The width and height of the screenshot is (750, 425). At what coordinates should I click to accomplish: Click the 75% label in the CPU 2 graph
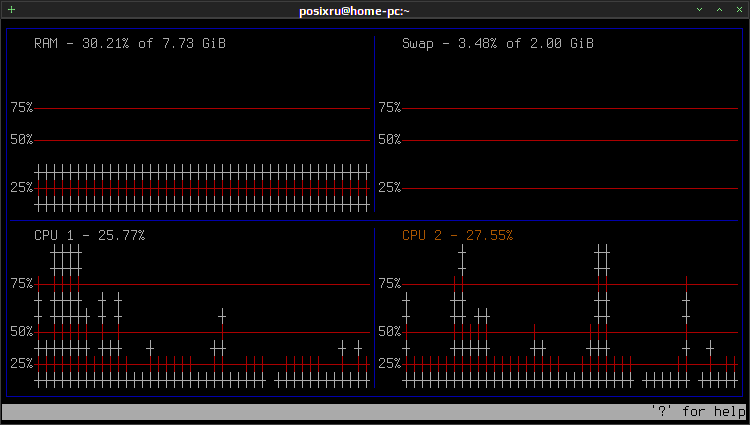(x=390, y=283)
